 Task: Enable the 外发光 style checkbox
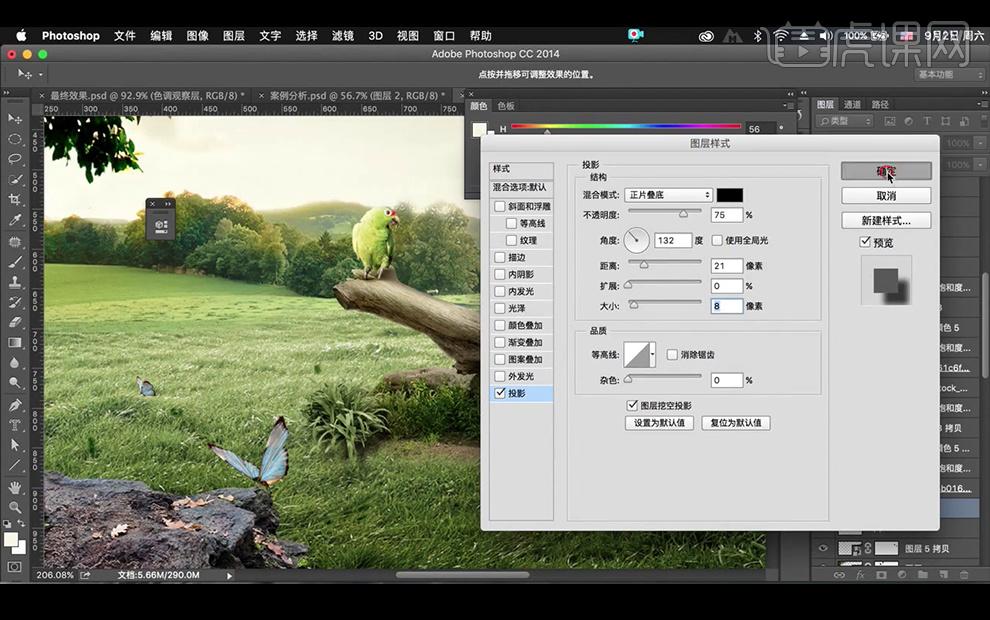click(x=500, y=376)
